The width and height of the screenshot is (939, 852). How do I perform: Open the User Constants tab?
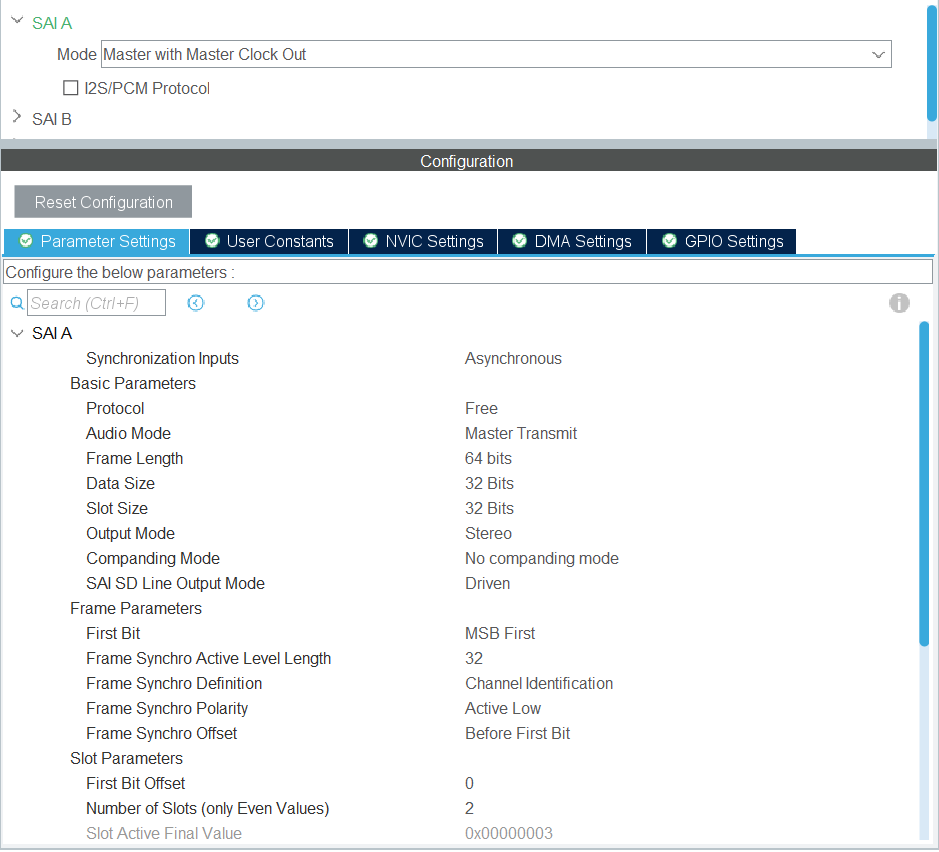coord(269,241)
